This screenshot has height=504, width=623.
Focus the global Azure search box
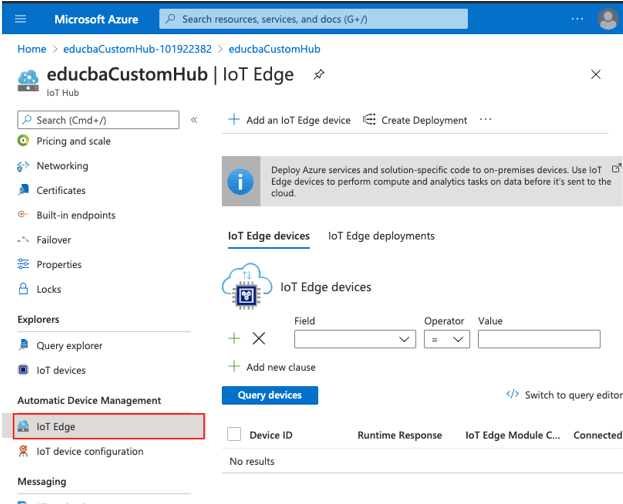click(313, 19)
